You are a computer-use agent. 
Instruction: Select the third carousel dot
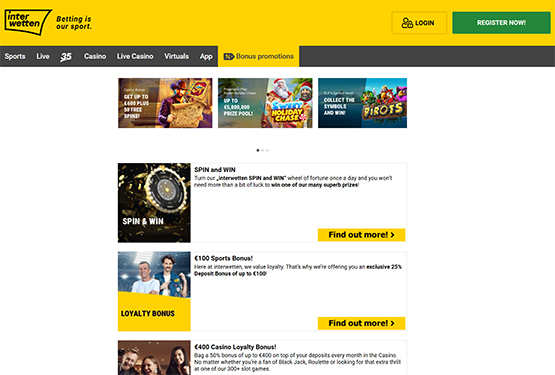[x=267, y=150]
